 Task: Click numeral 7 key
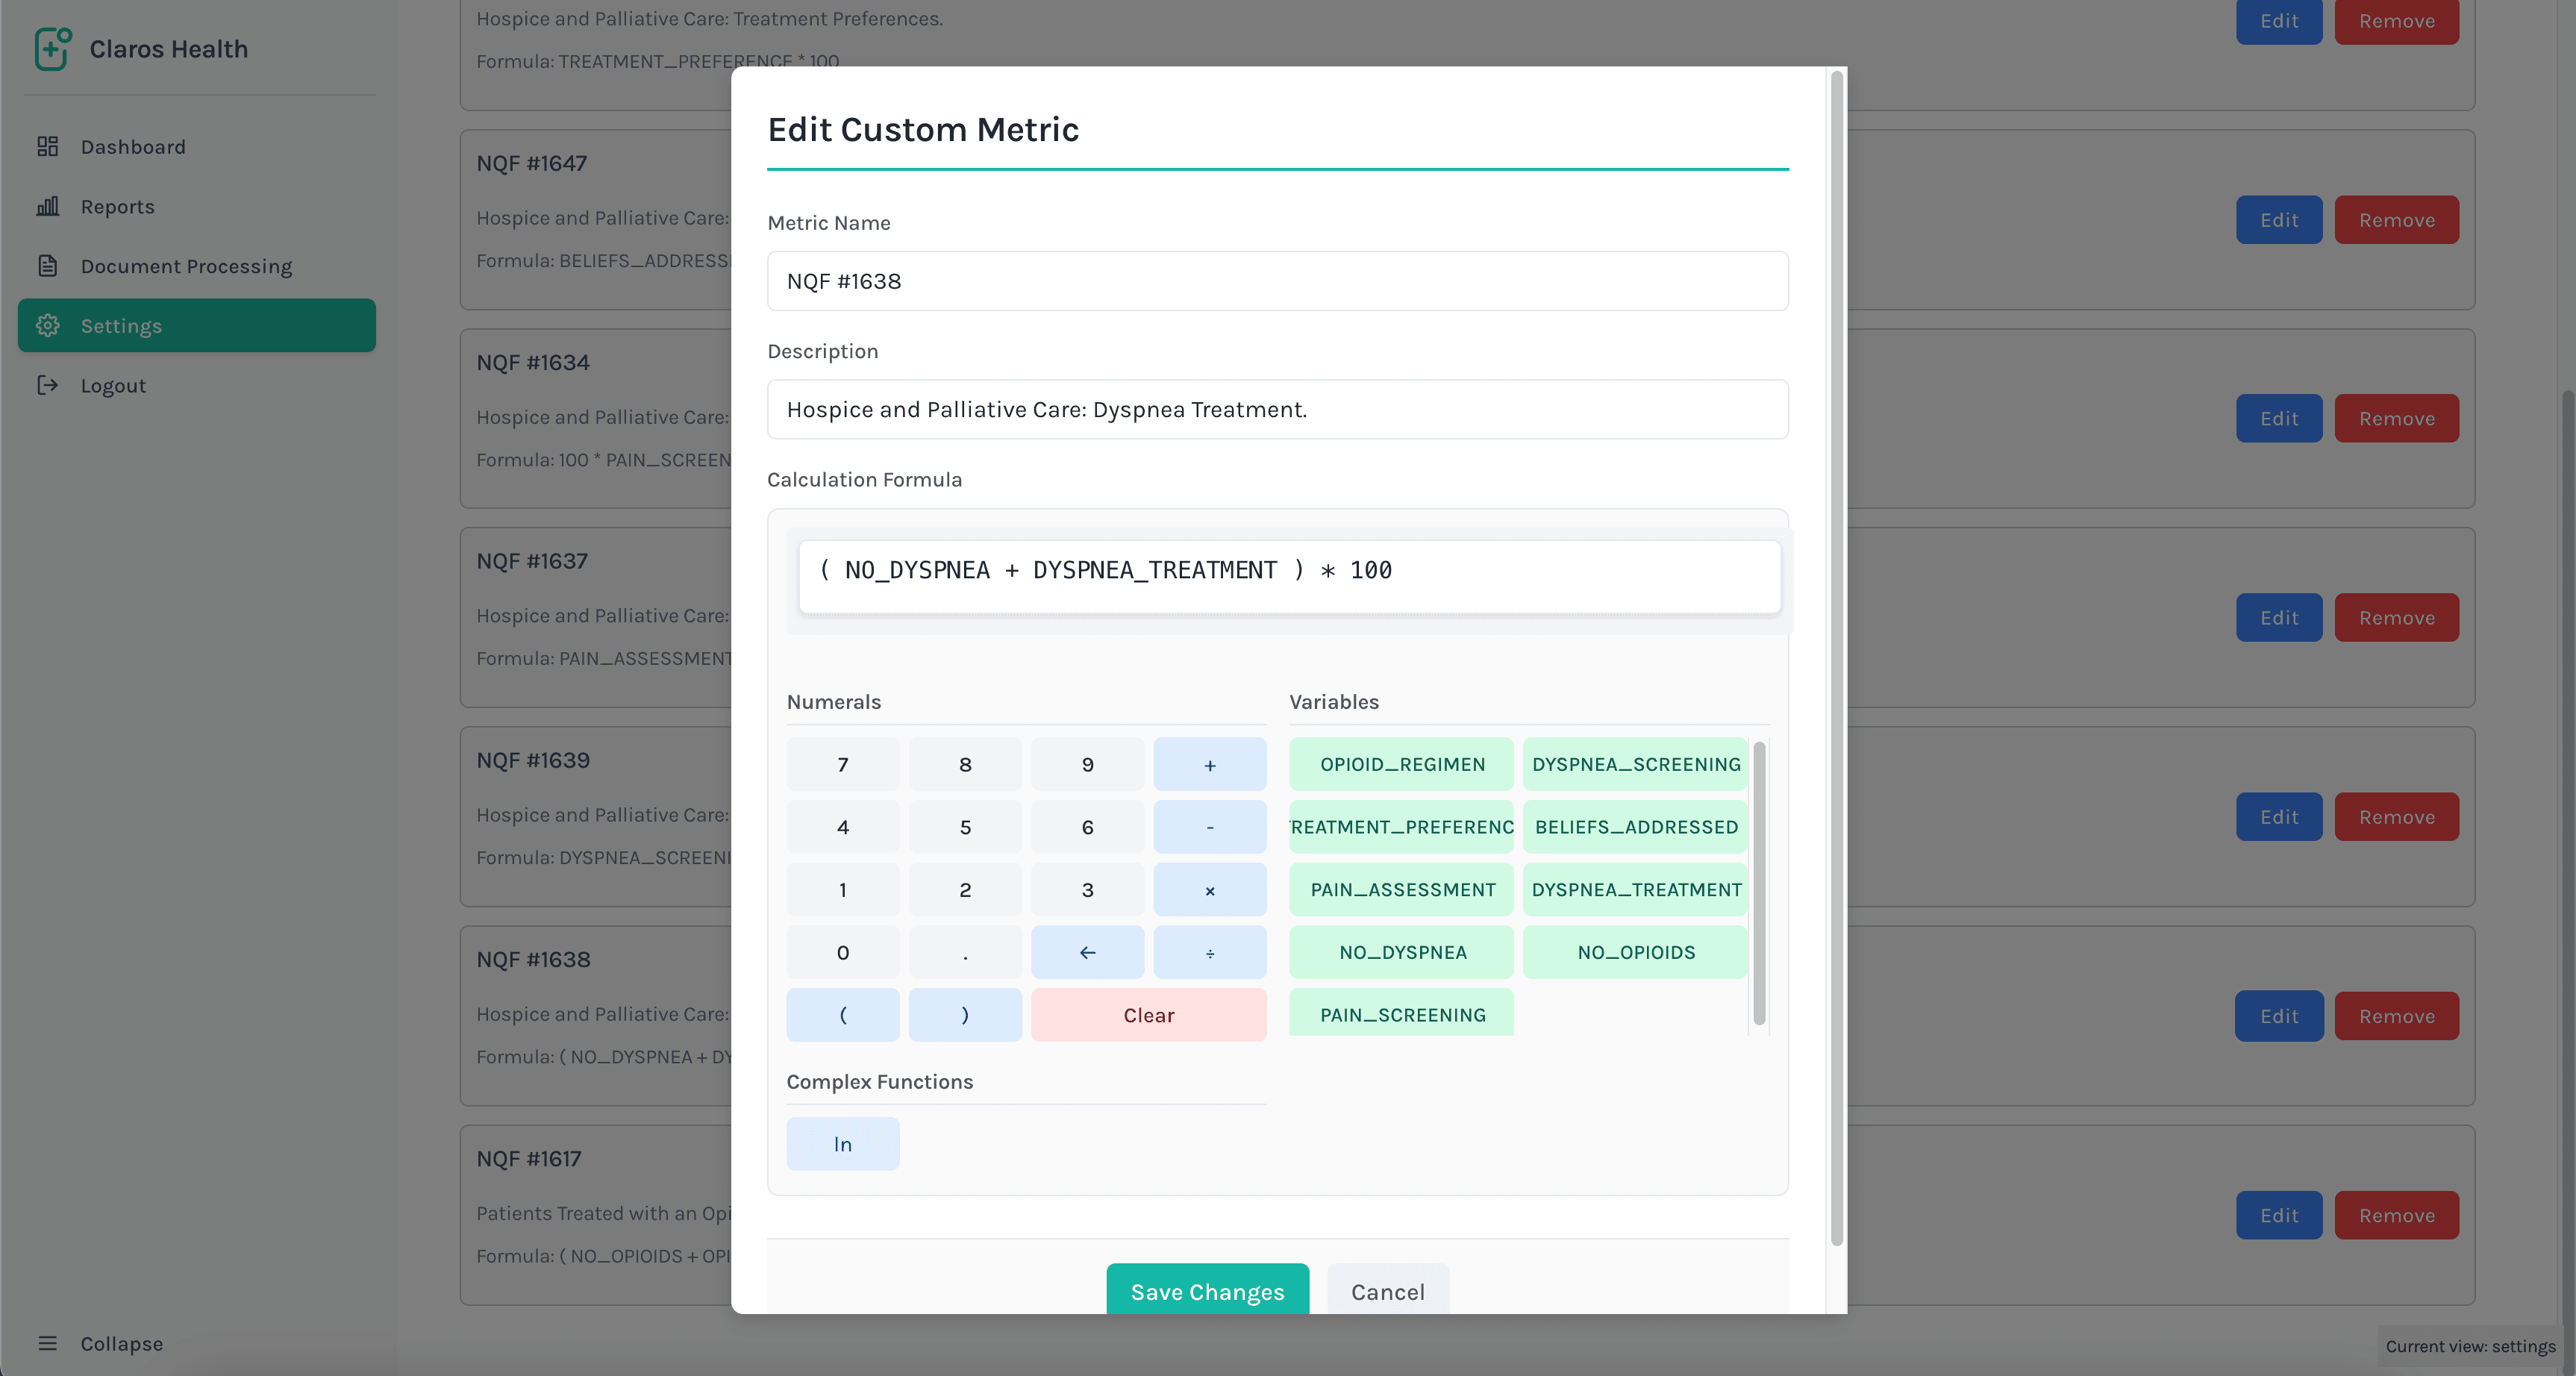click(842, 764)
